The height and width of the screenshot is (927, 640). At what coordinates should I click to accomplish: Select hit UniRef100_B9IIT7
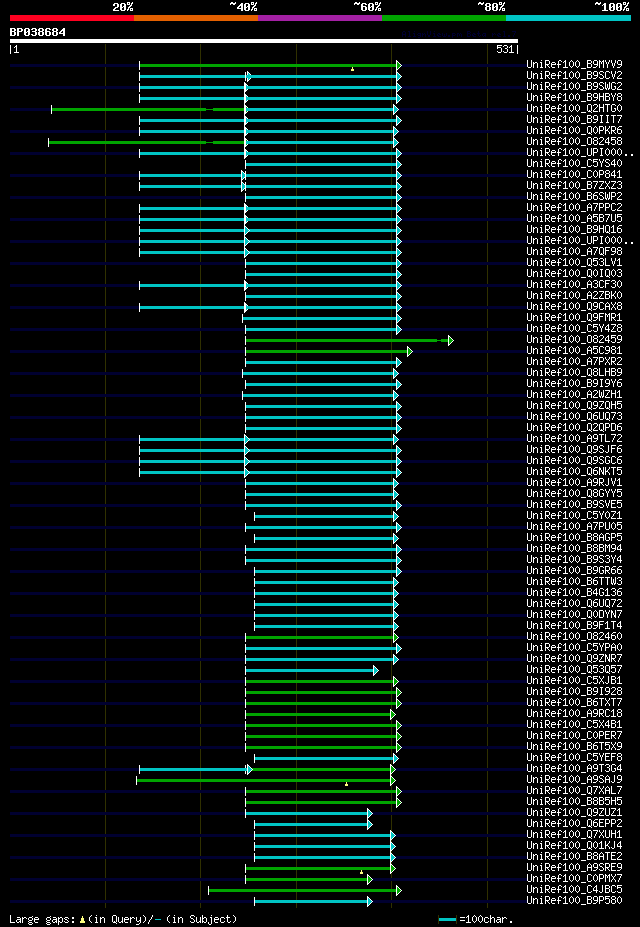pos(574,119)
